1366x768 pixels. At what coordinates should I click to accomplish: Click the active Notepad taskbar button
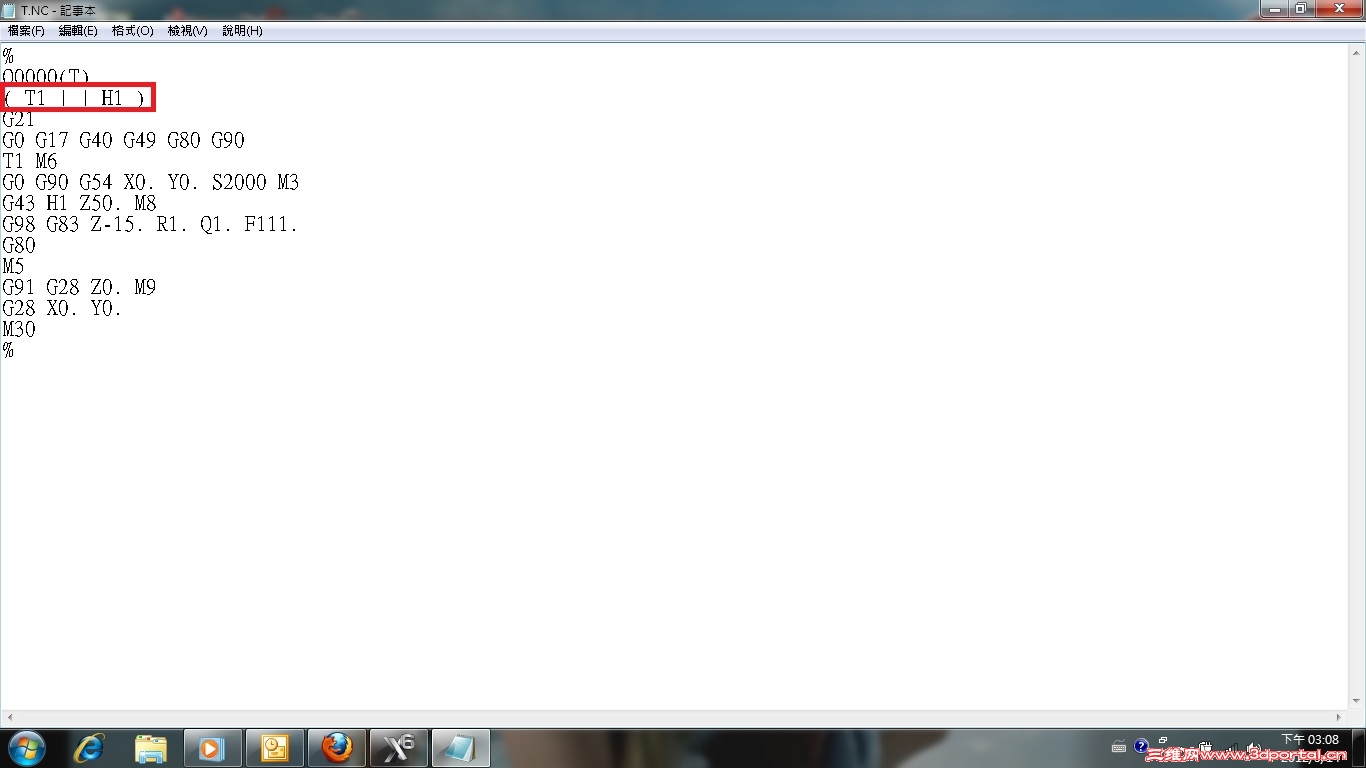pyautogui.click(x=461, y=748)
